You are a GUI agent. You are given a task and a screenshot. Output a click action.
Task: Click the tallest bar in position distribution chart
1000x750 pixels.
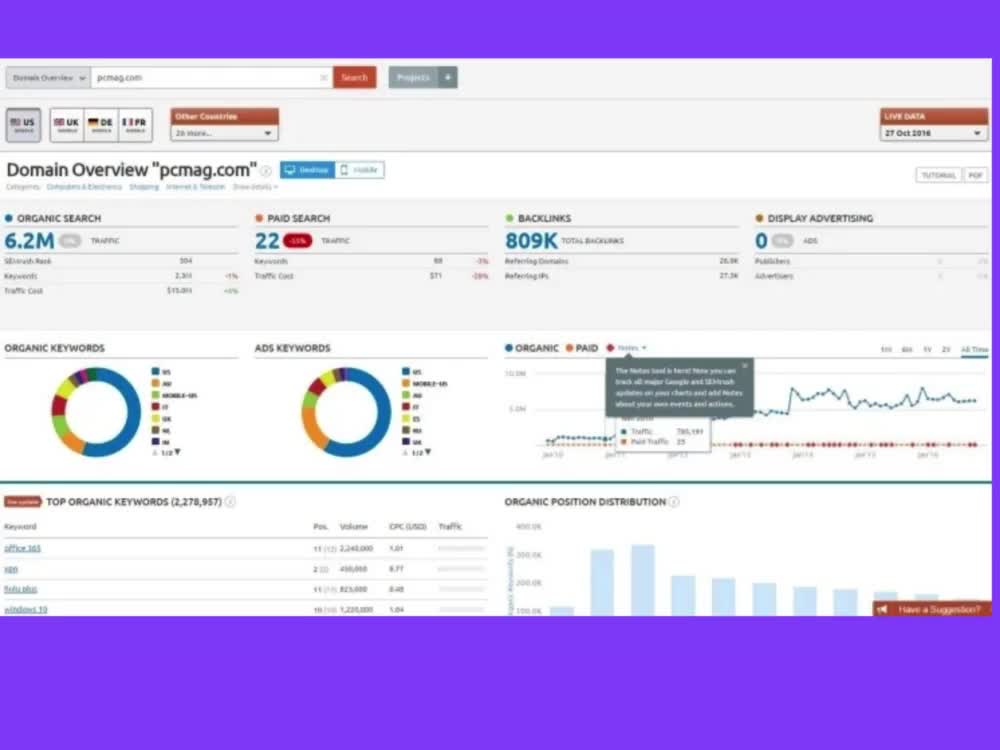click(643, 580)
